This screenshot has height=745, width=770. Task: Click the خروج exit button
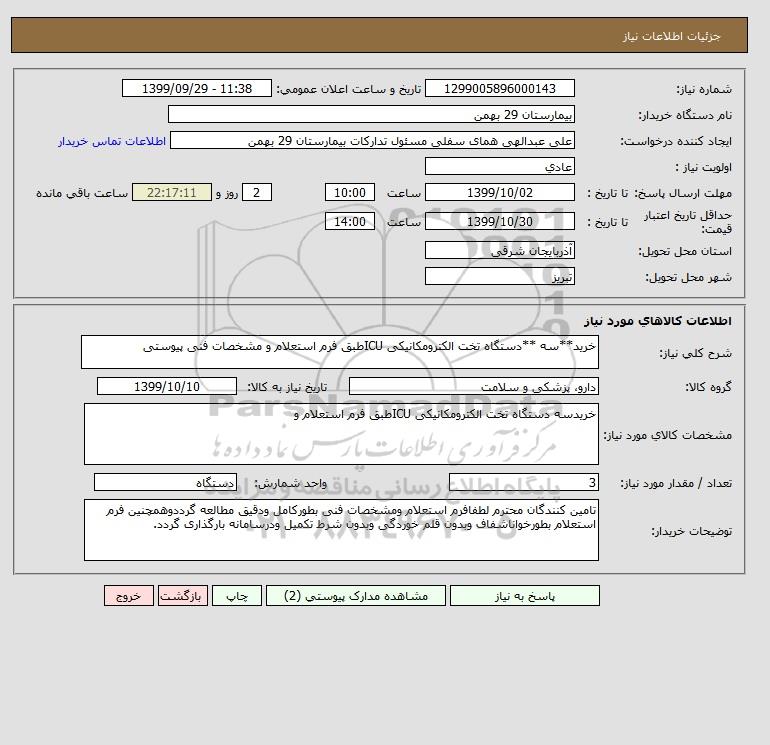pyautogui.click(x=129, y=596)
